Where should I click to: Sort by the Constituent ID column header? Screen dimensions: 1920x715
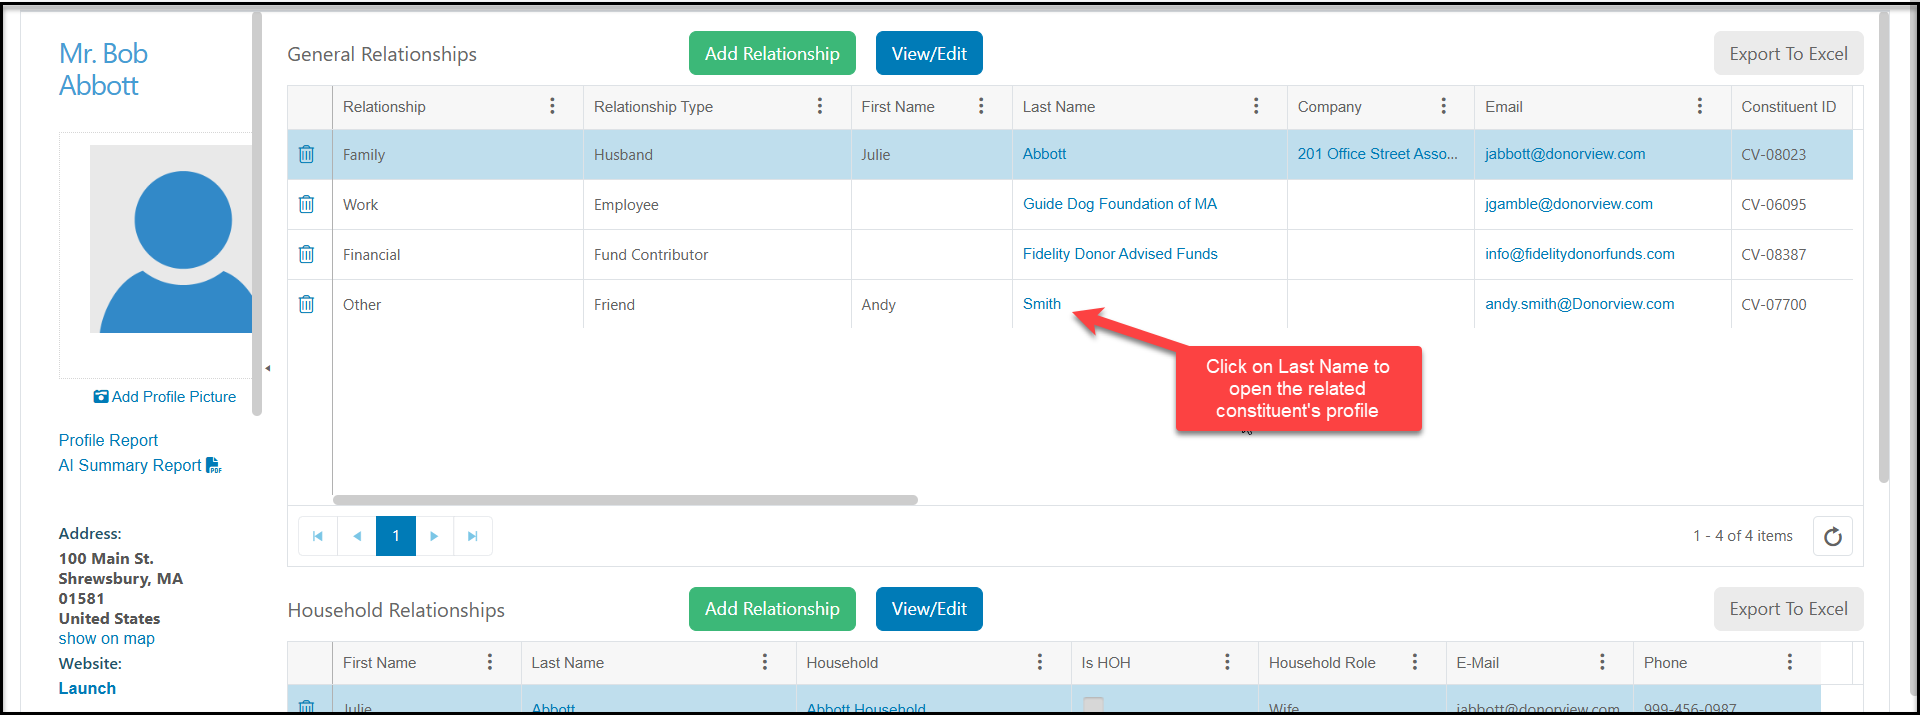pos(1788,107)
